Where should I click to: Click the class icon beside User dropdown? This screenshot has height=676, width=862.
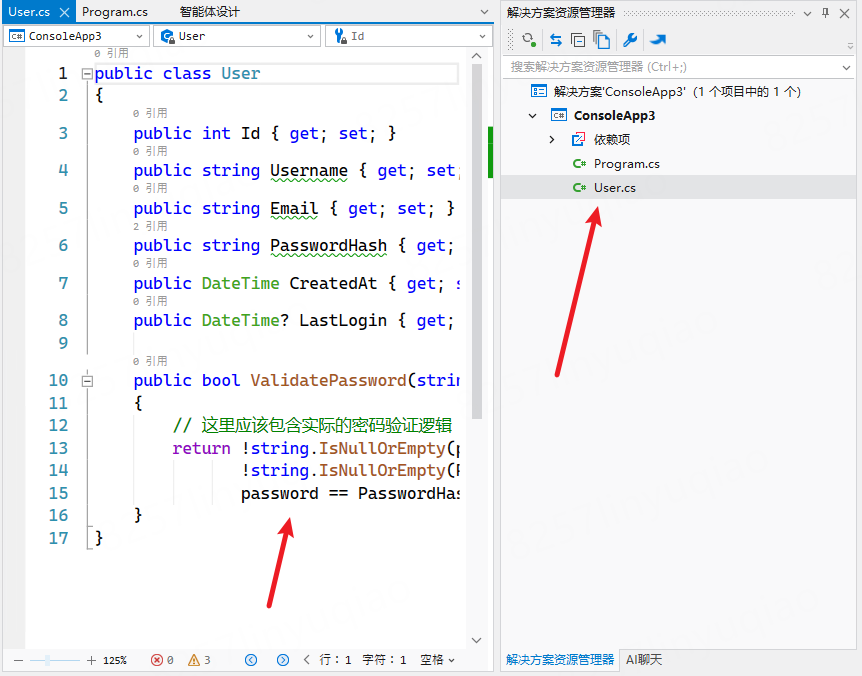pyautogui.click(x=167, y=36)
